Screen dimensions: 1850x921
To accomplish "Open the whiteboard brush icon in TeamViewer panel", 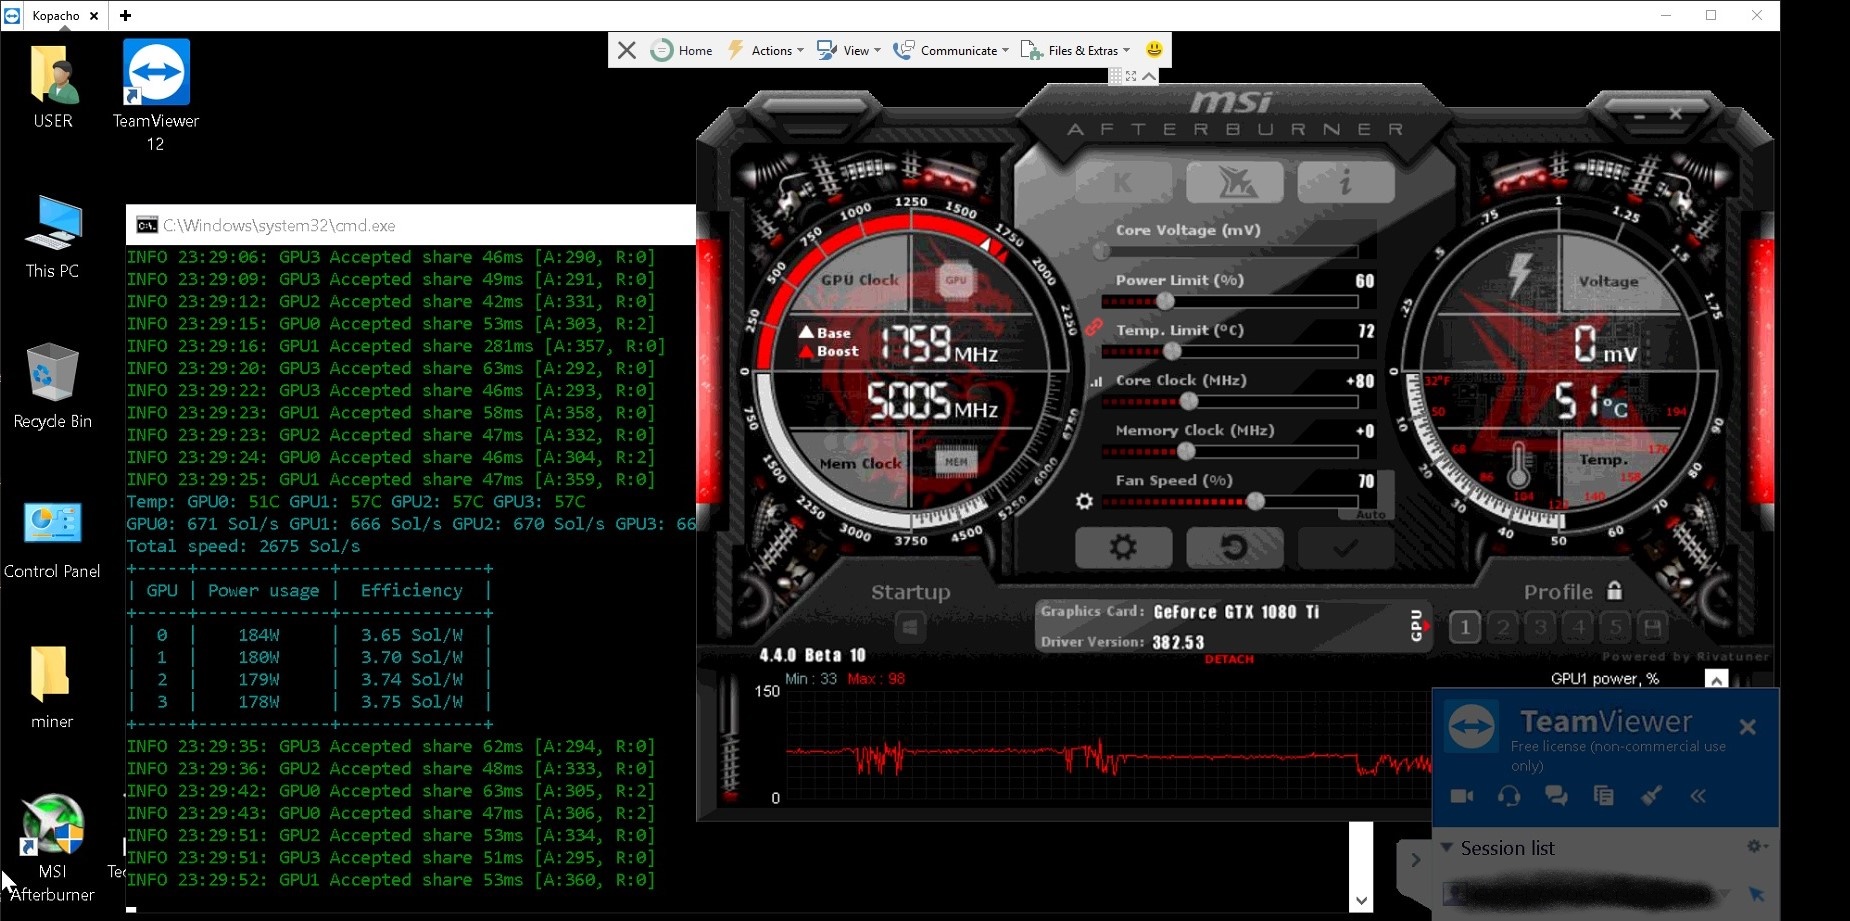I will click(1651, 796).
